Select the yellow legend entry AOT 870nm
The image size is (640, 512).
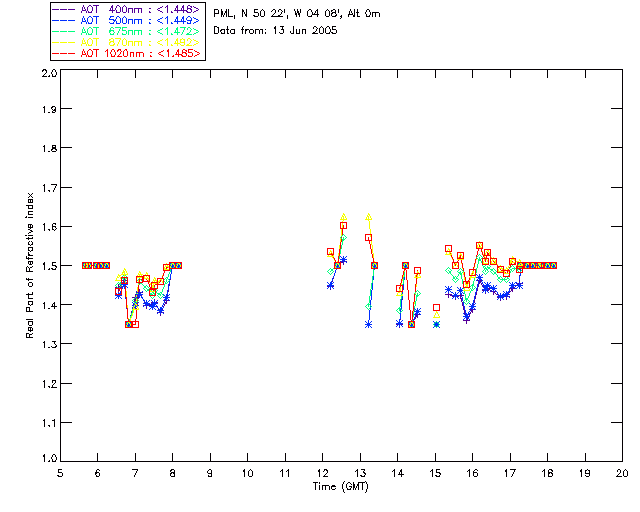tap(127, 42)
